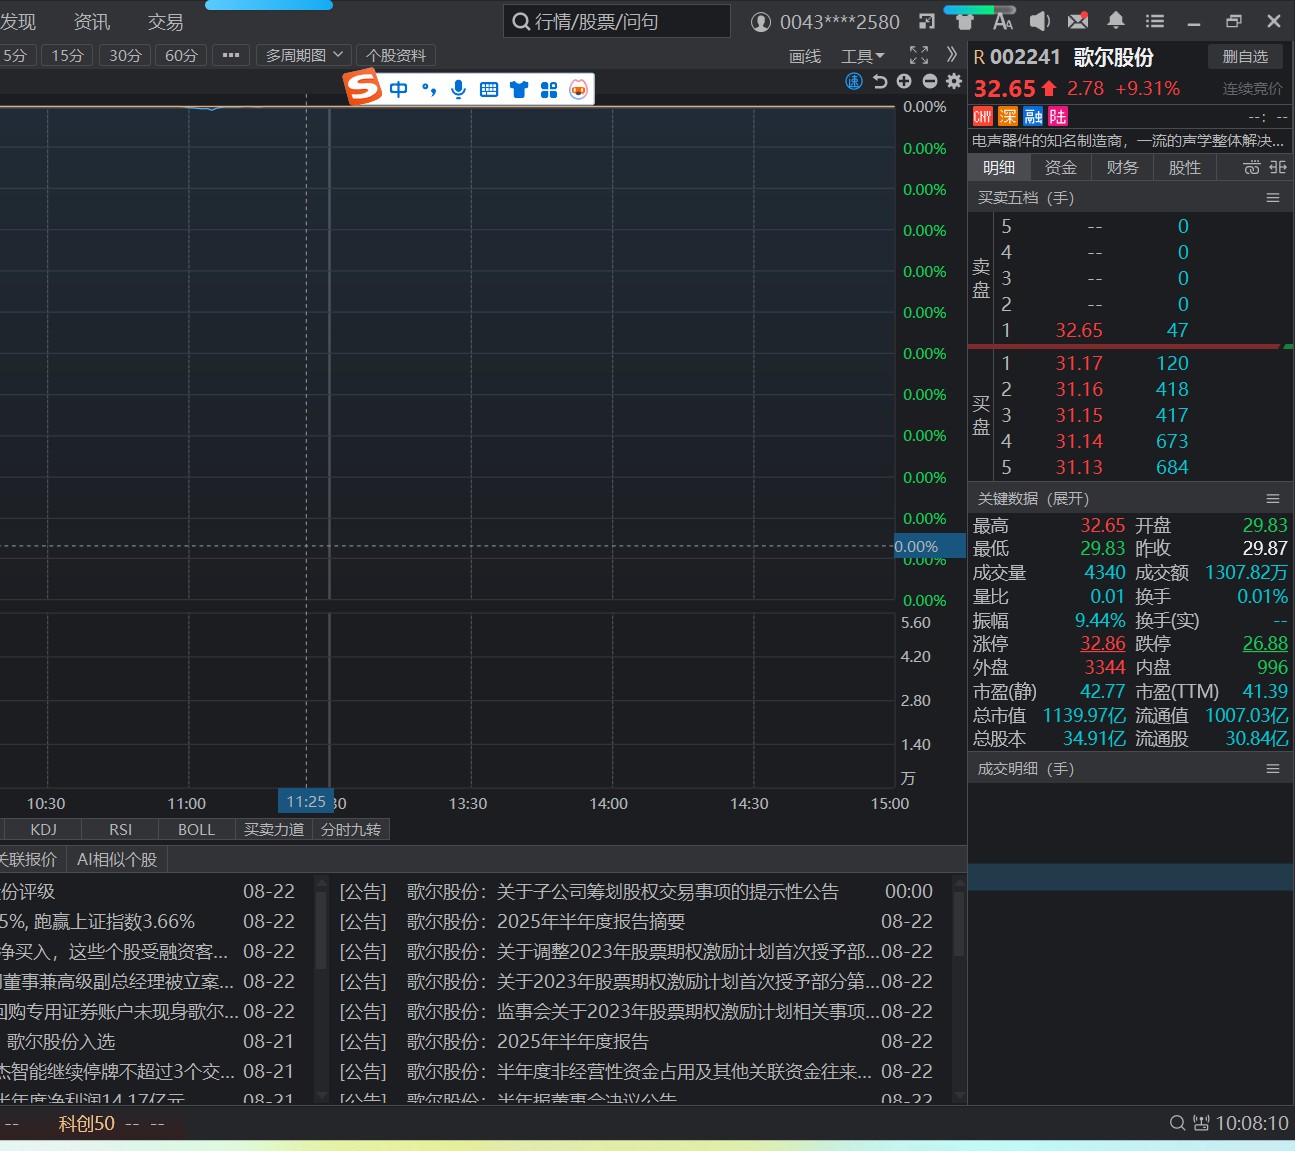Open 买卖五档 panel menu icon
This screenshot has width=1295, height=1151.
click(1273, 198)
